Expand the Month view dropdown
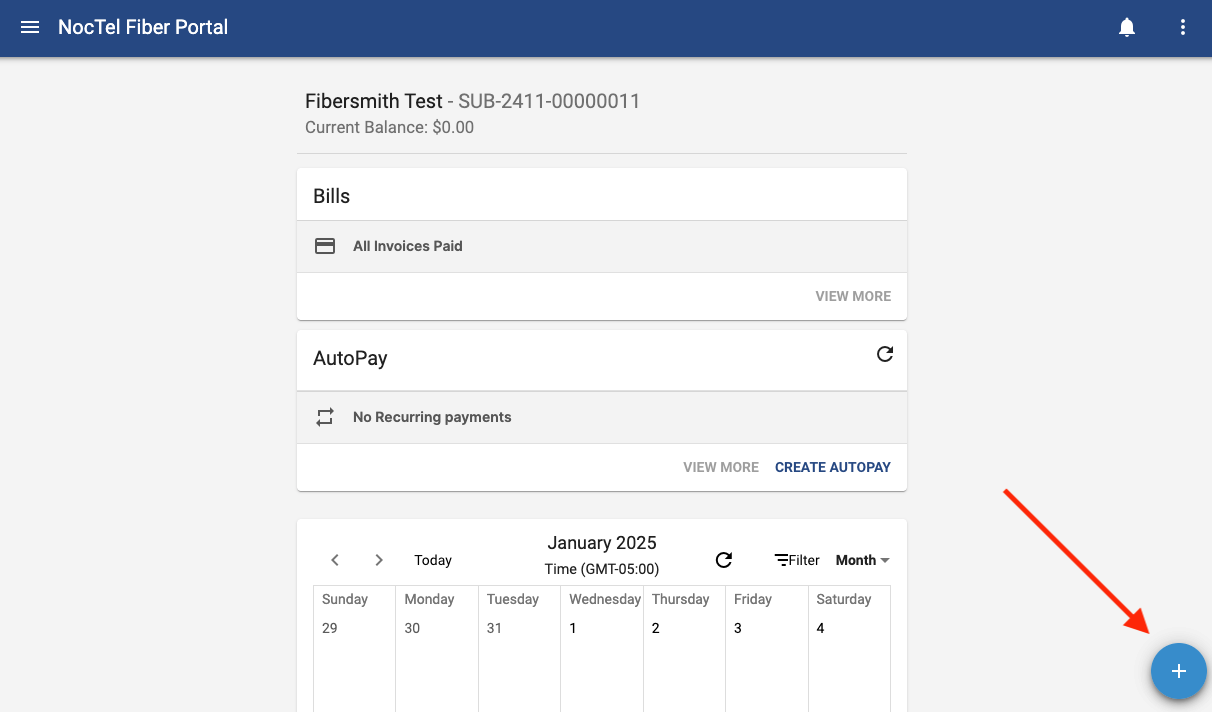 862,560
